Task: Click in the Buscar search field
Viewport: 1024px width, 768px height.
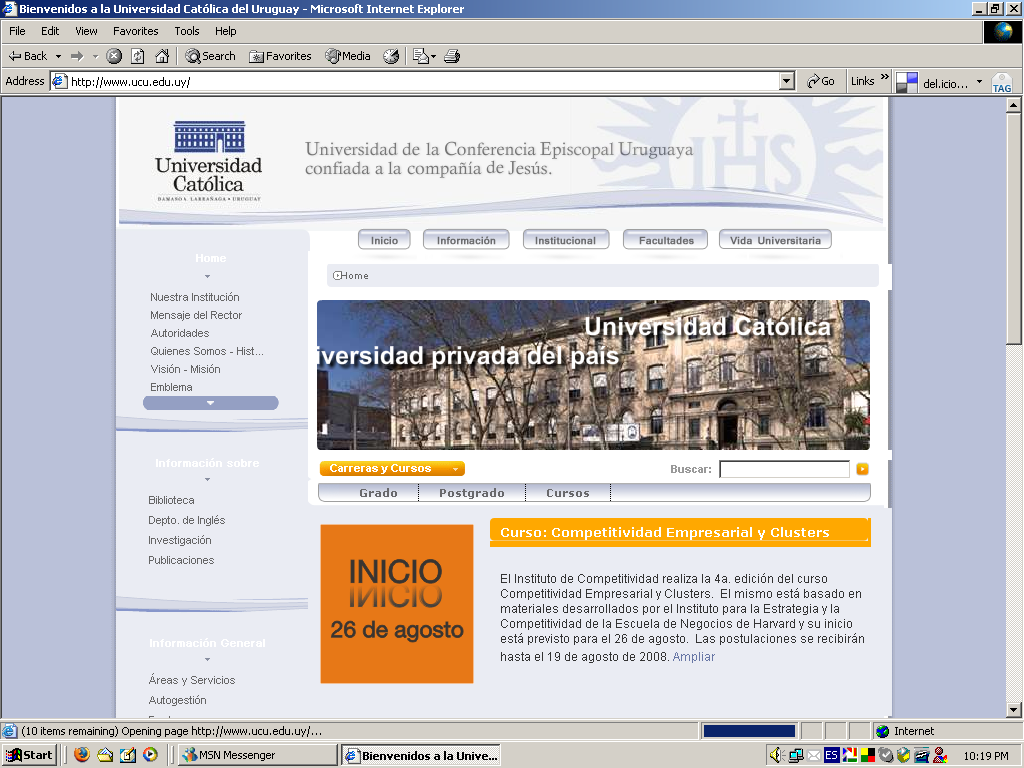Action: pyautogui.click(x=784, y=469)
